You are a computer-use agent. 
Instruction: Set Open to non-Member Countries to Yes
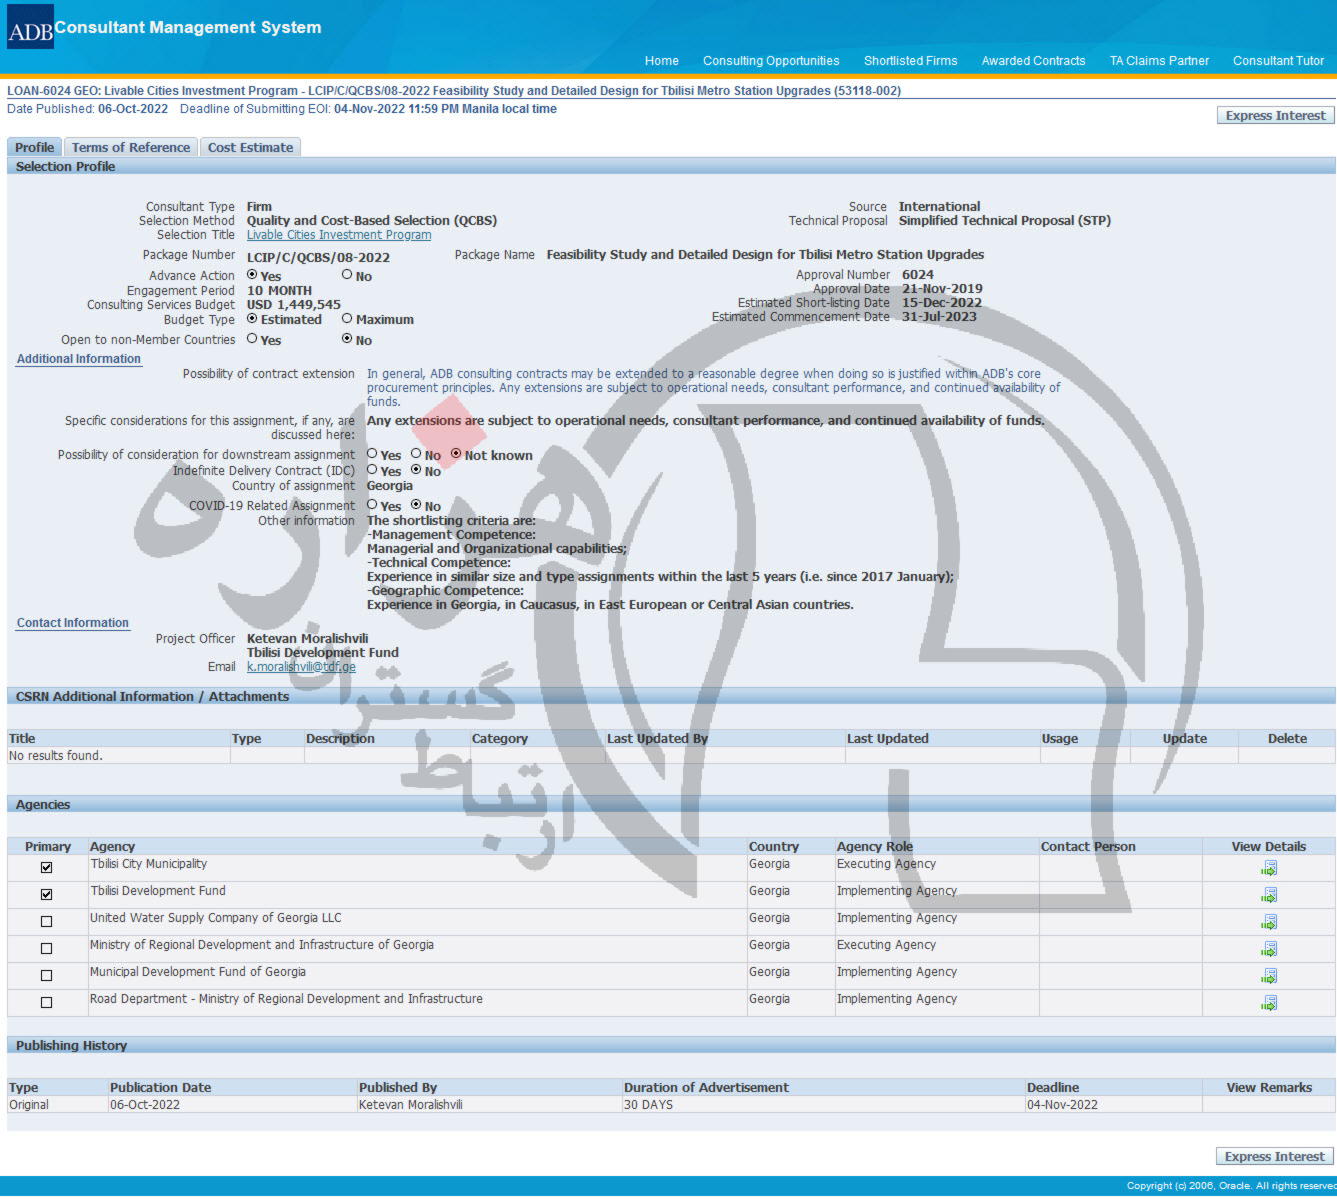point(252,339)
